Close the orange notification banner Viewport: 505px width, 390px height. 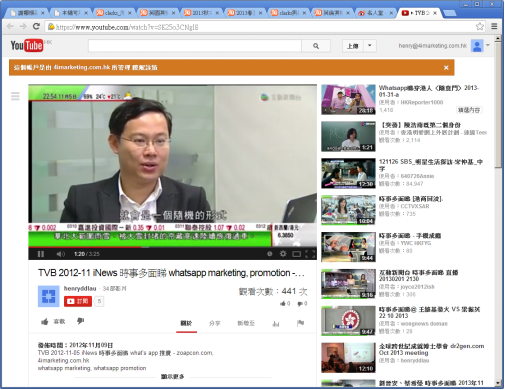click(x=446, y=68)
